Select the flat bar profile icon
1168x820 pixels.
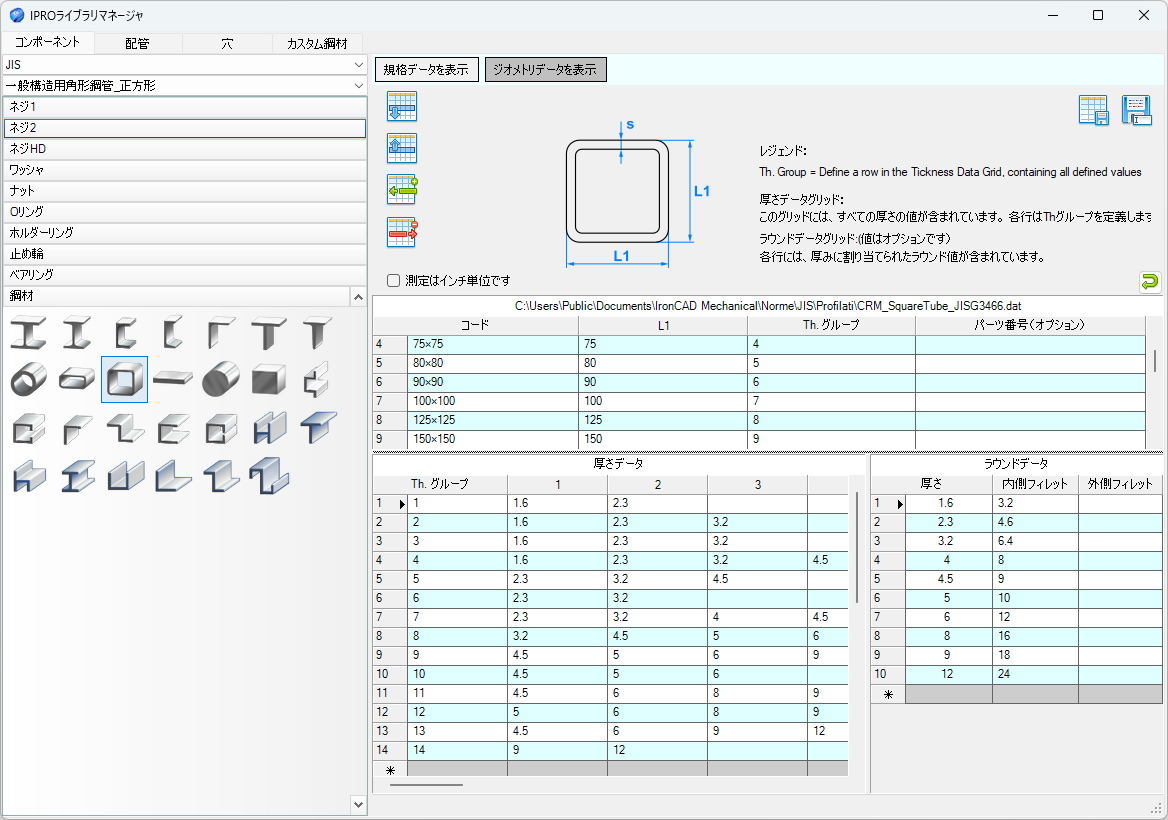tap(173, 379)
